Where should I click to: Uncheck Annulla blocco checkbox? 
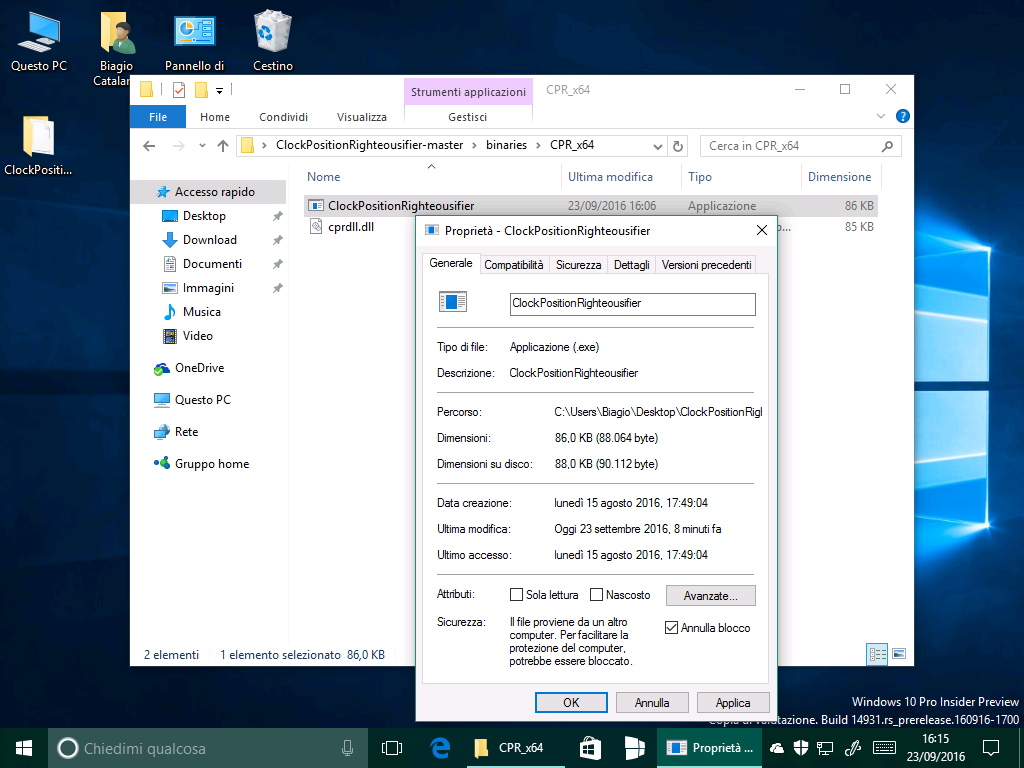click(671, 628)
